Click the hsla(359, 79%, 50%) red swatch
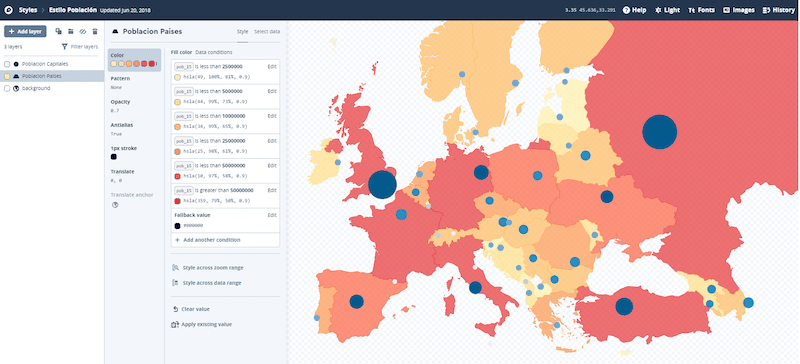 (178, 201)
